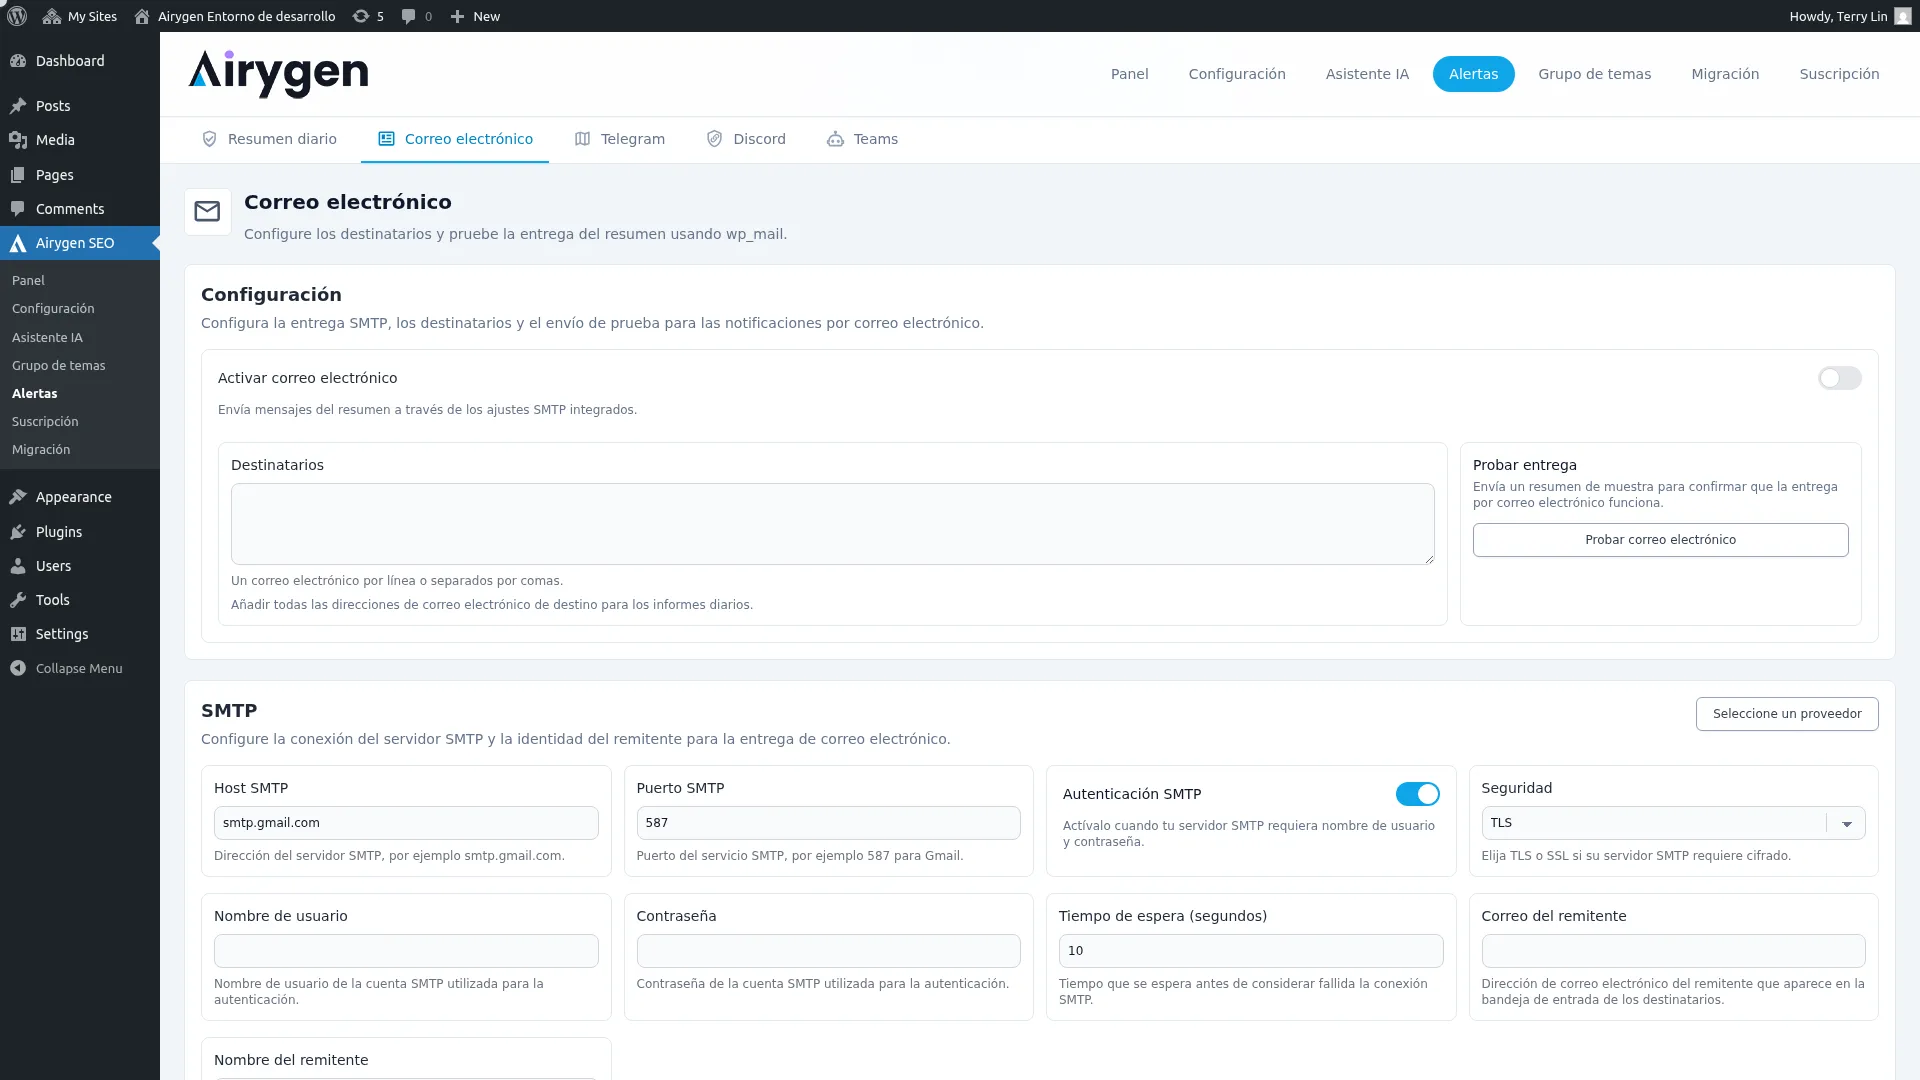Open the Seleccione un proveedor selector
This screenshot has height=1080, width=1920.
(1786, 714)
